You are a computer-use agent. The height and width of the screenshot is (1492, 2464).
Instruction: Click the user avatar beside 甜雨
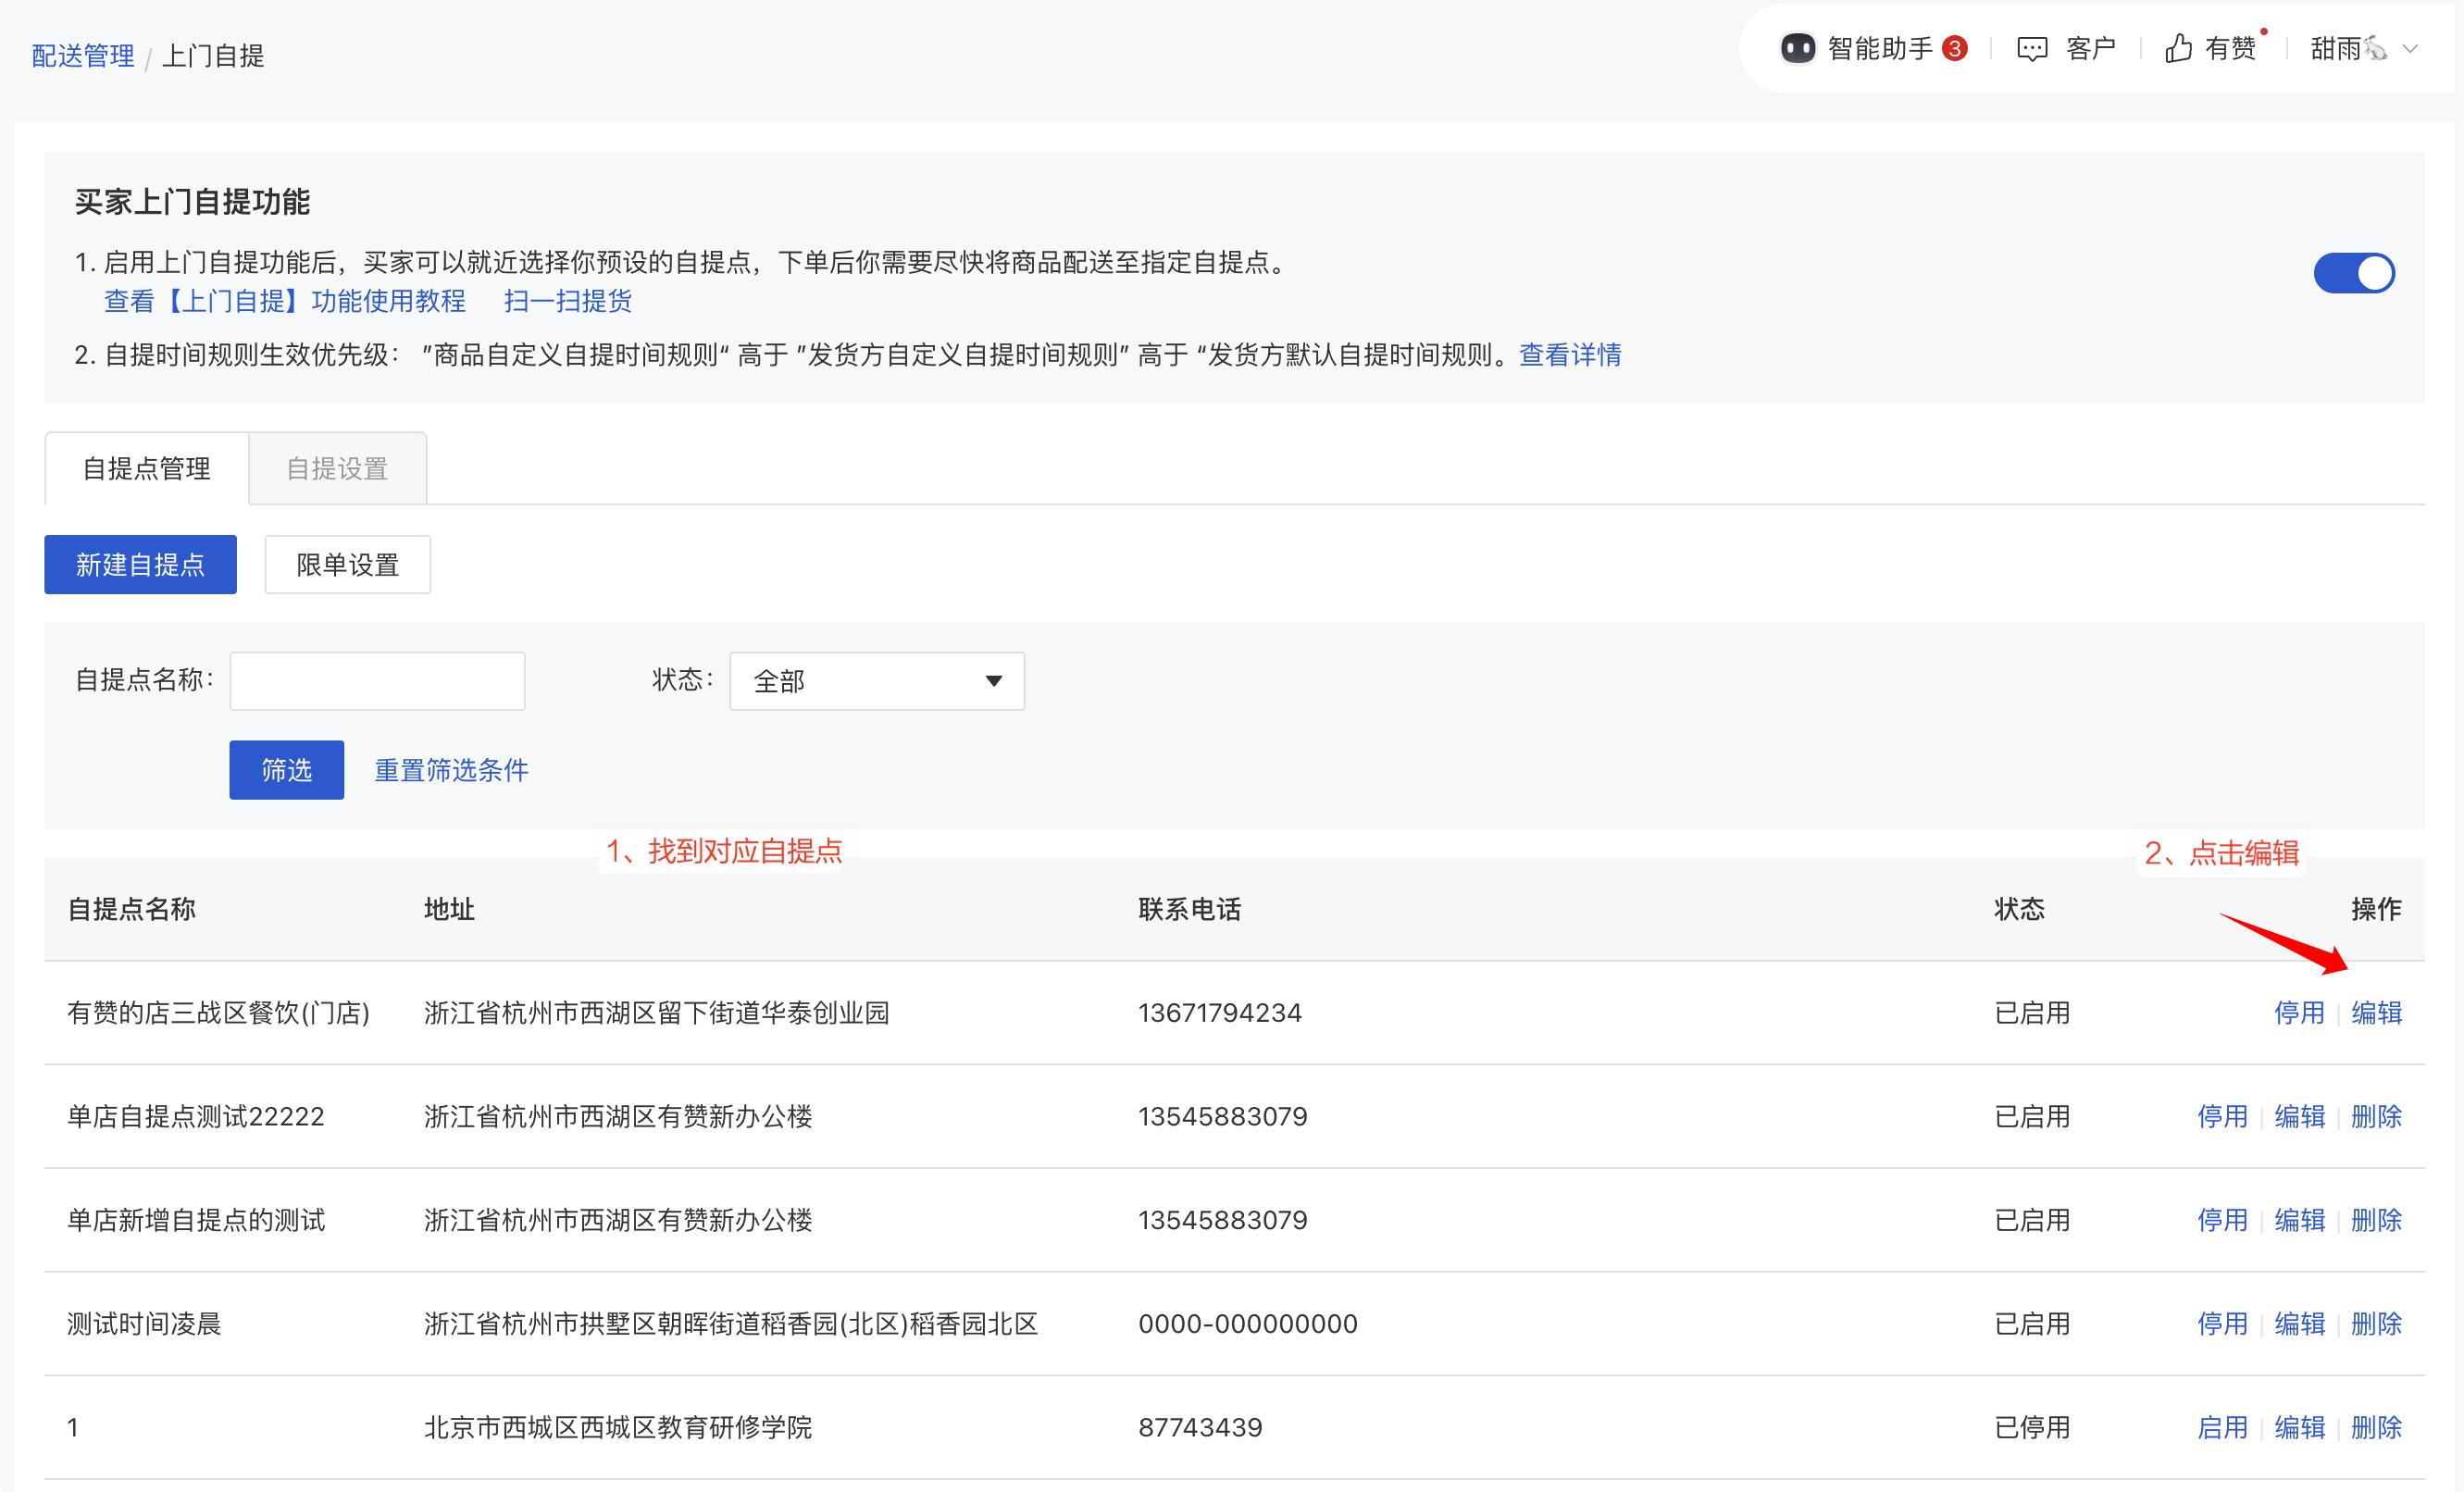(2376, 48)
